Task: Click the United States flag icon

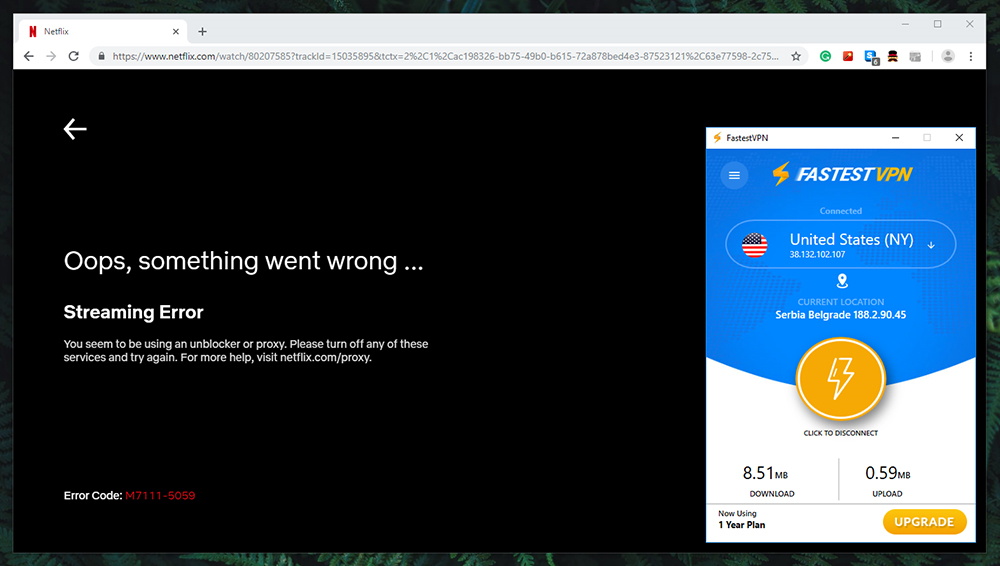Action: click(x=754, y=245)
